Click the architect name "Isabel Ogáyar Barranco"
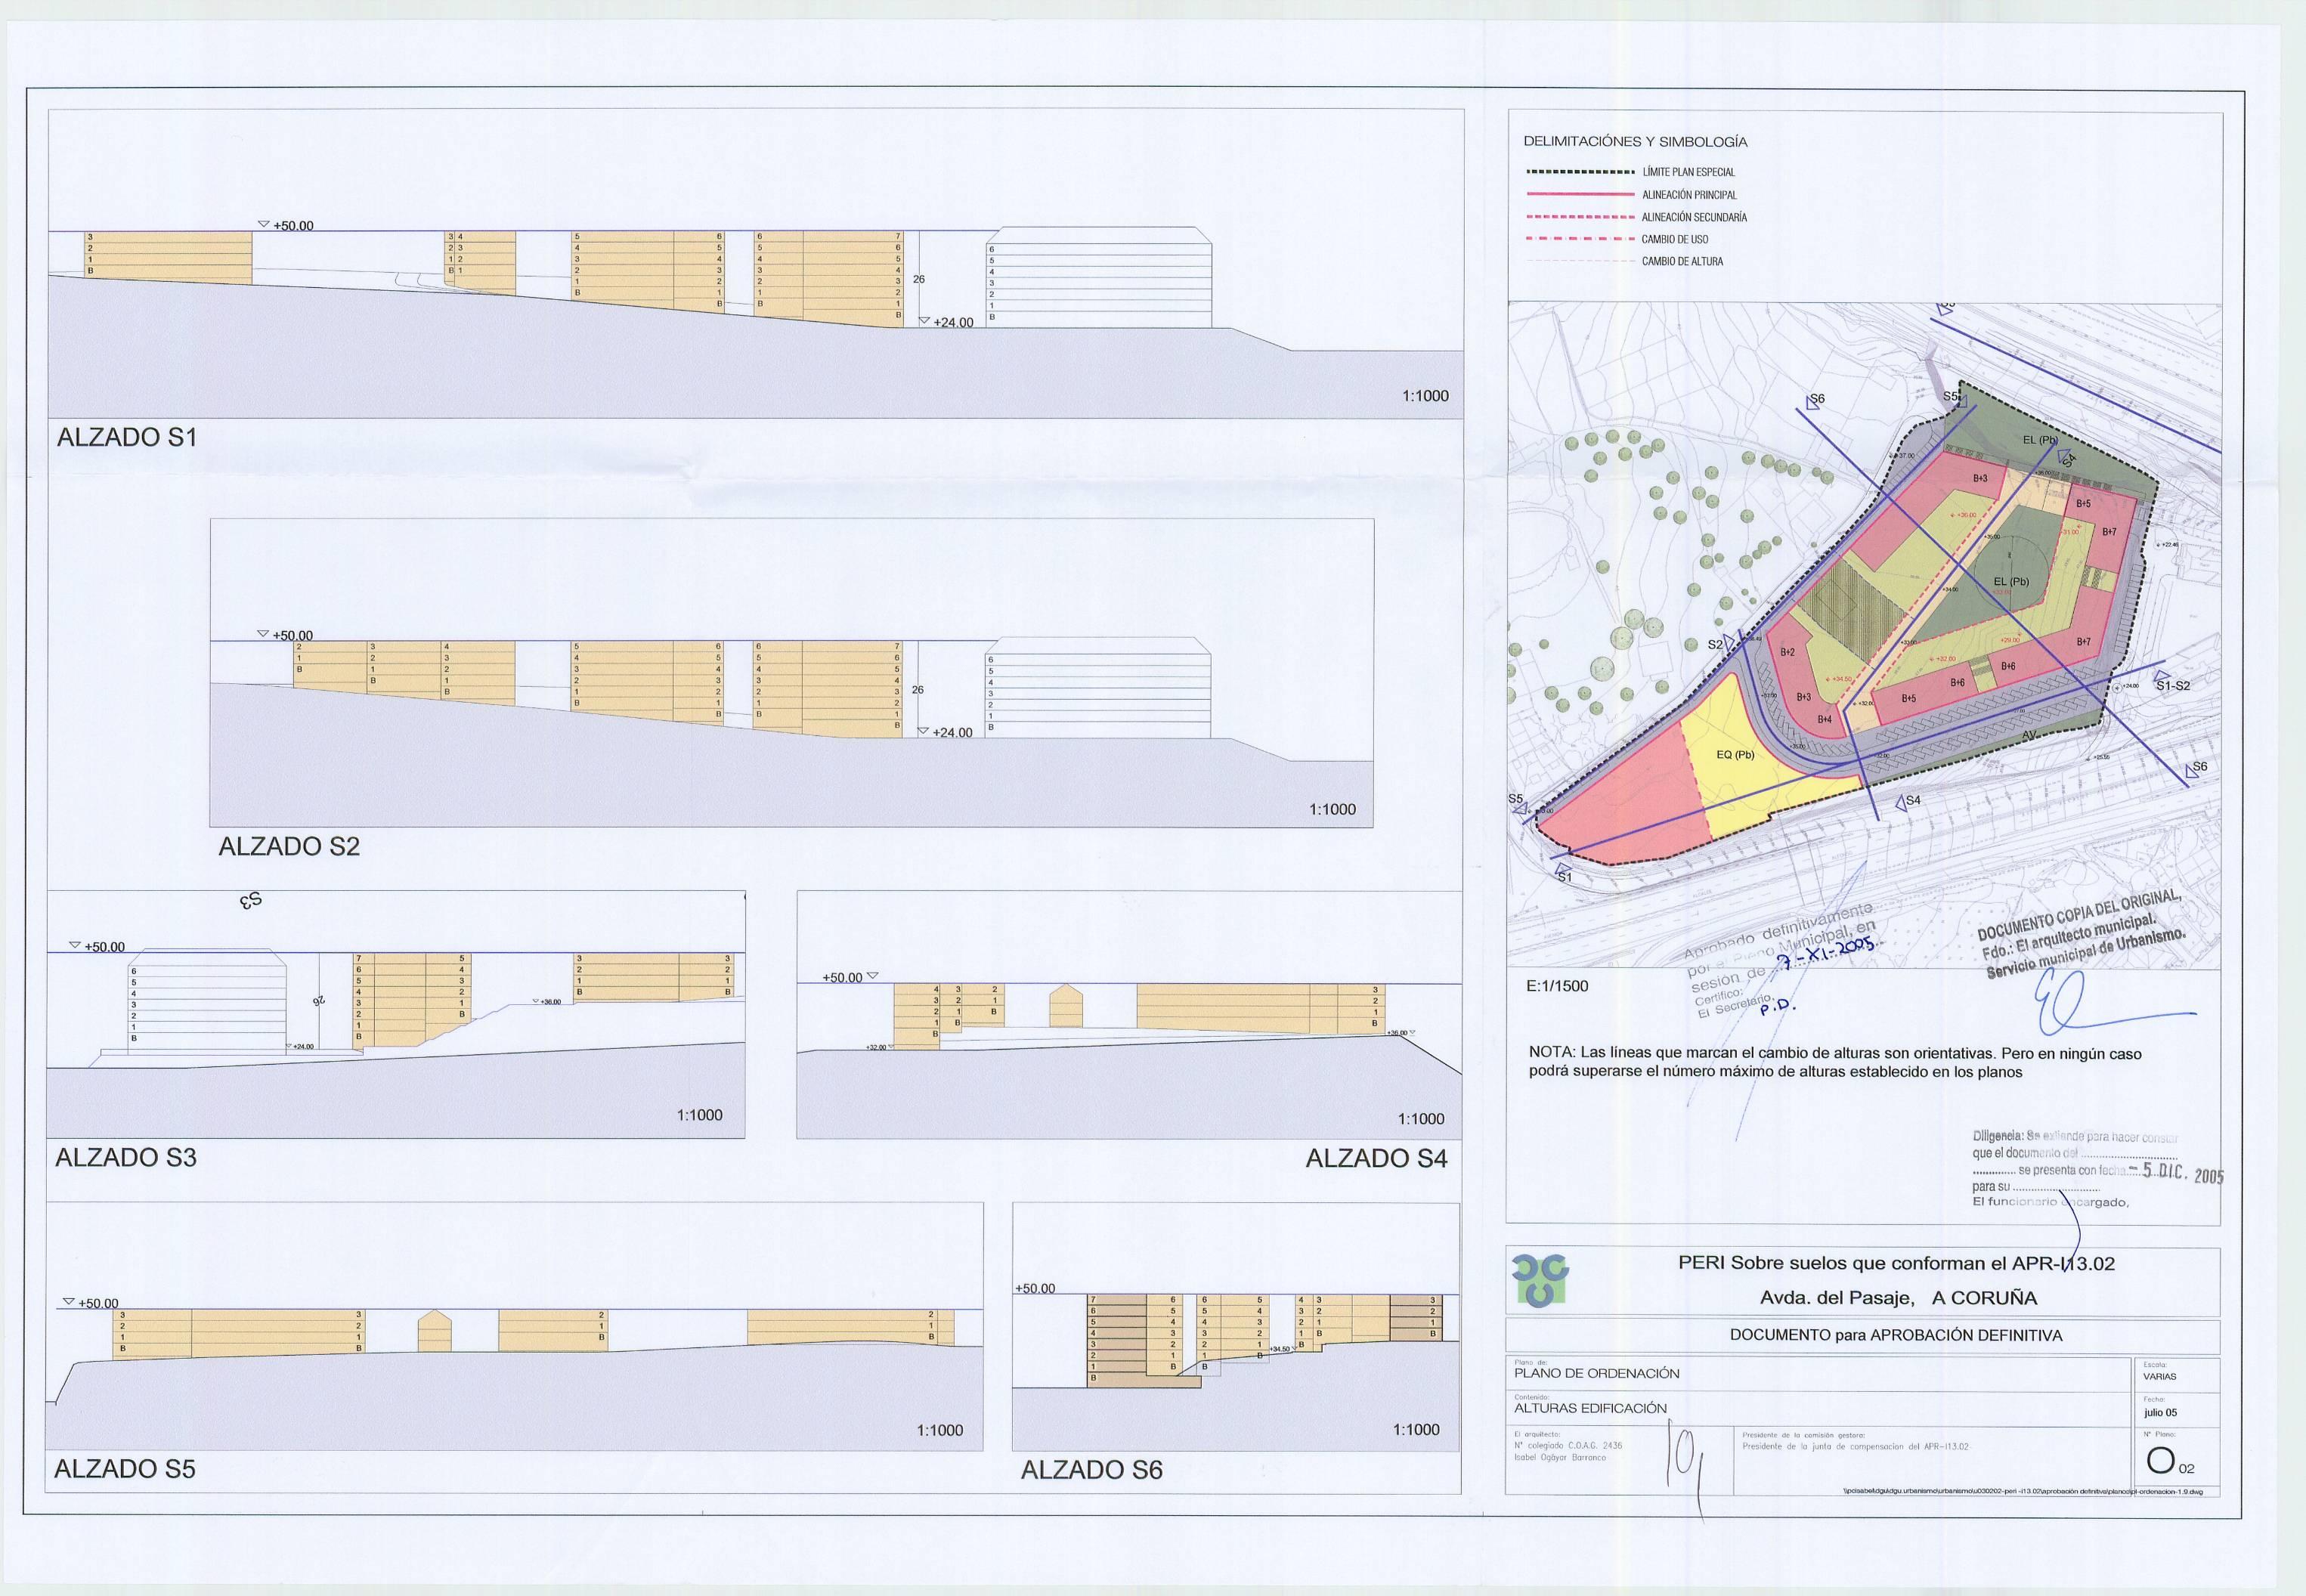 pos(1559,1457)
